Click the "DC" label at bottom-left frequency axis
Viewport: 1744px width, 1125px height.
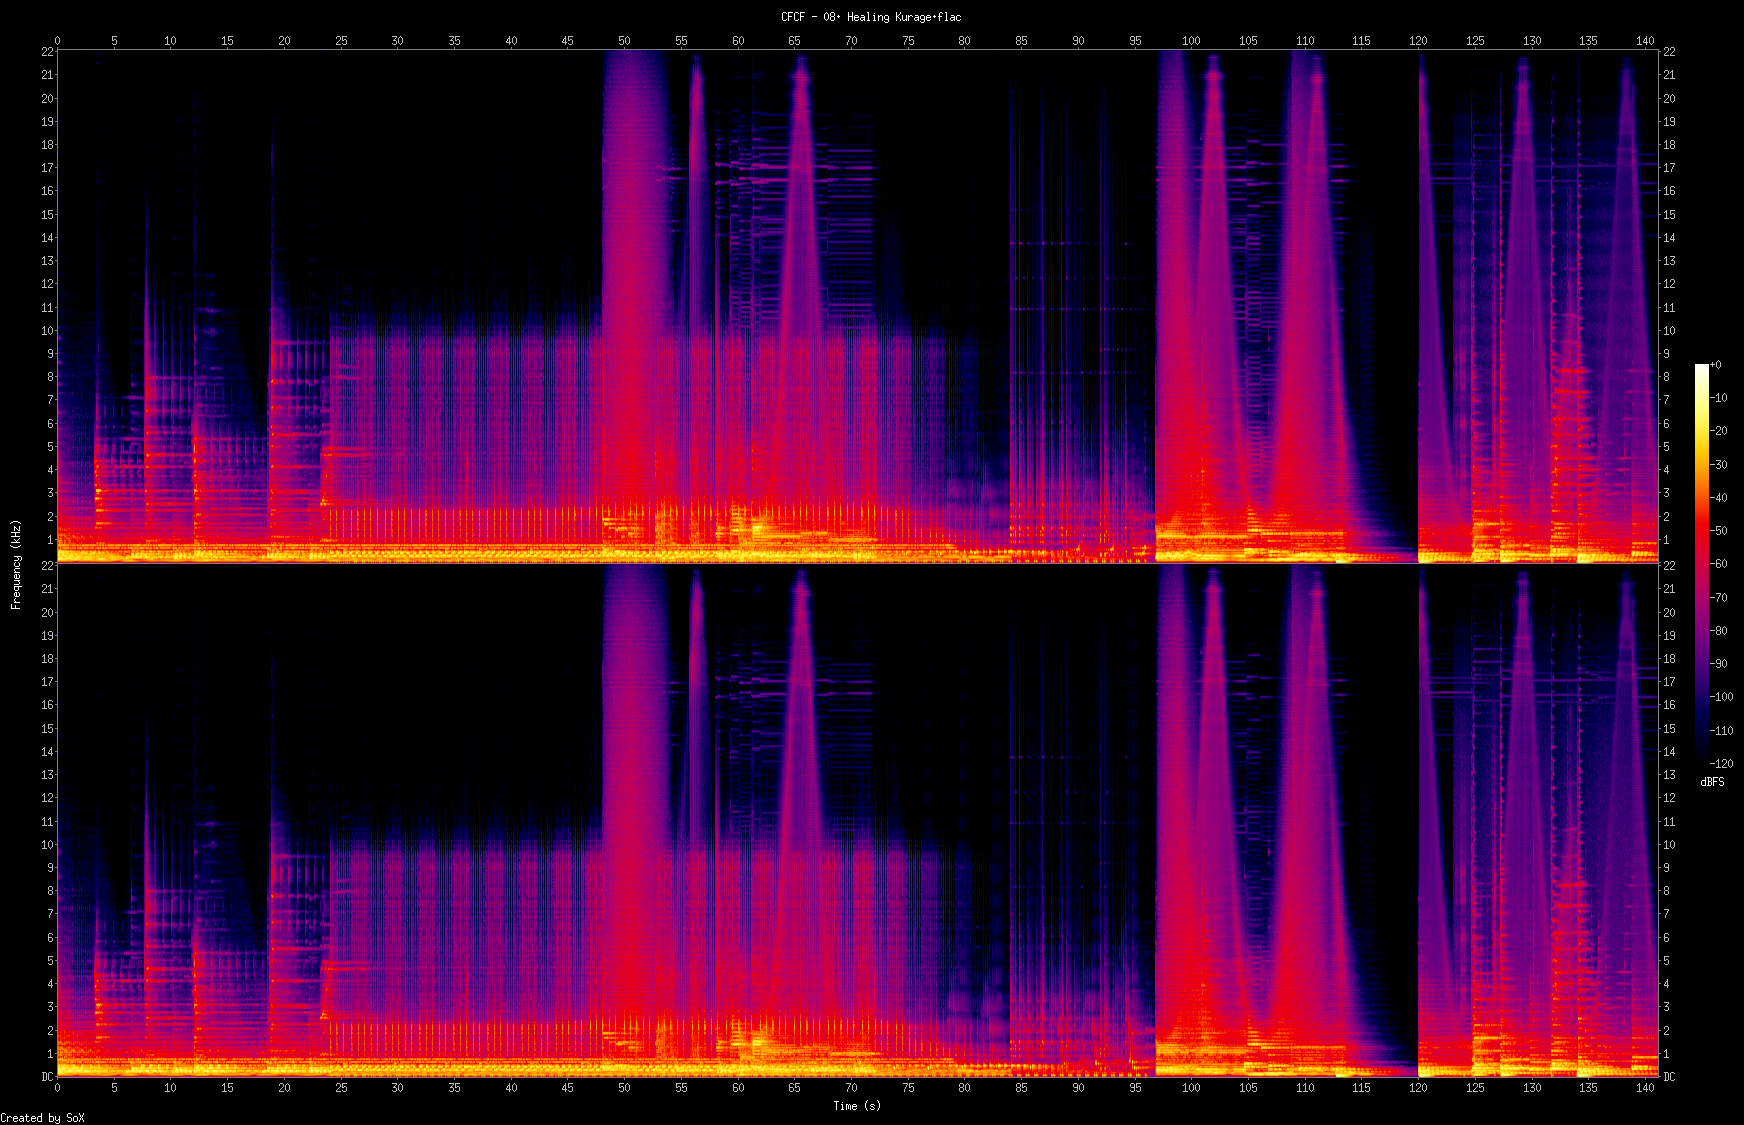(x=47, y=1077)
